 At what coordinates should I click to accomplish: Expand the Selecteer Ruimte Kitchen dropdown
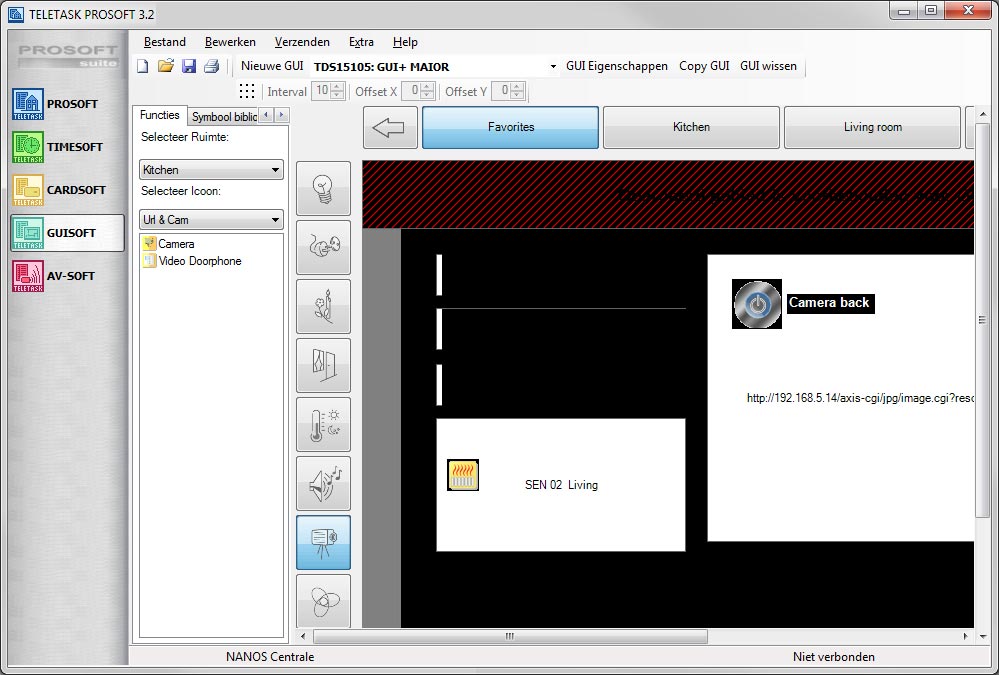point(211,171)
